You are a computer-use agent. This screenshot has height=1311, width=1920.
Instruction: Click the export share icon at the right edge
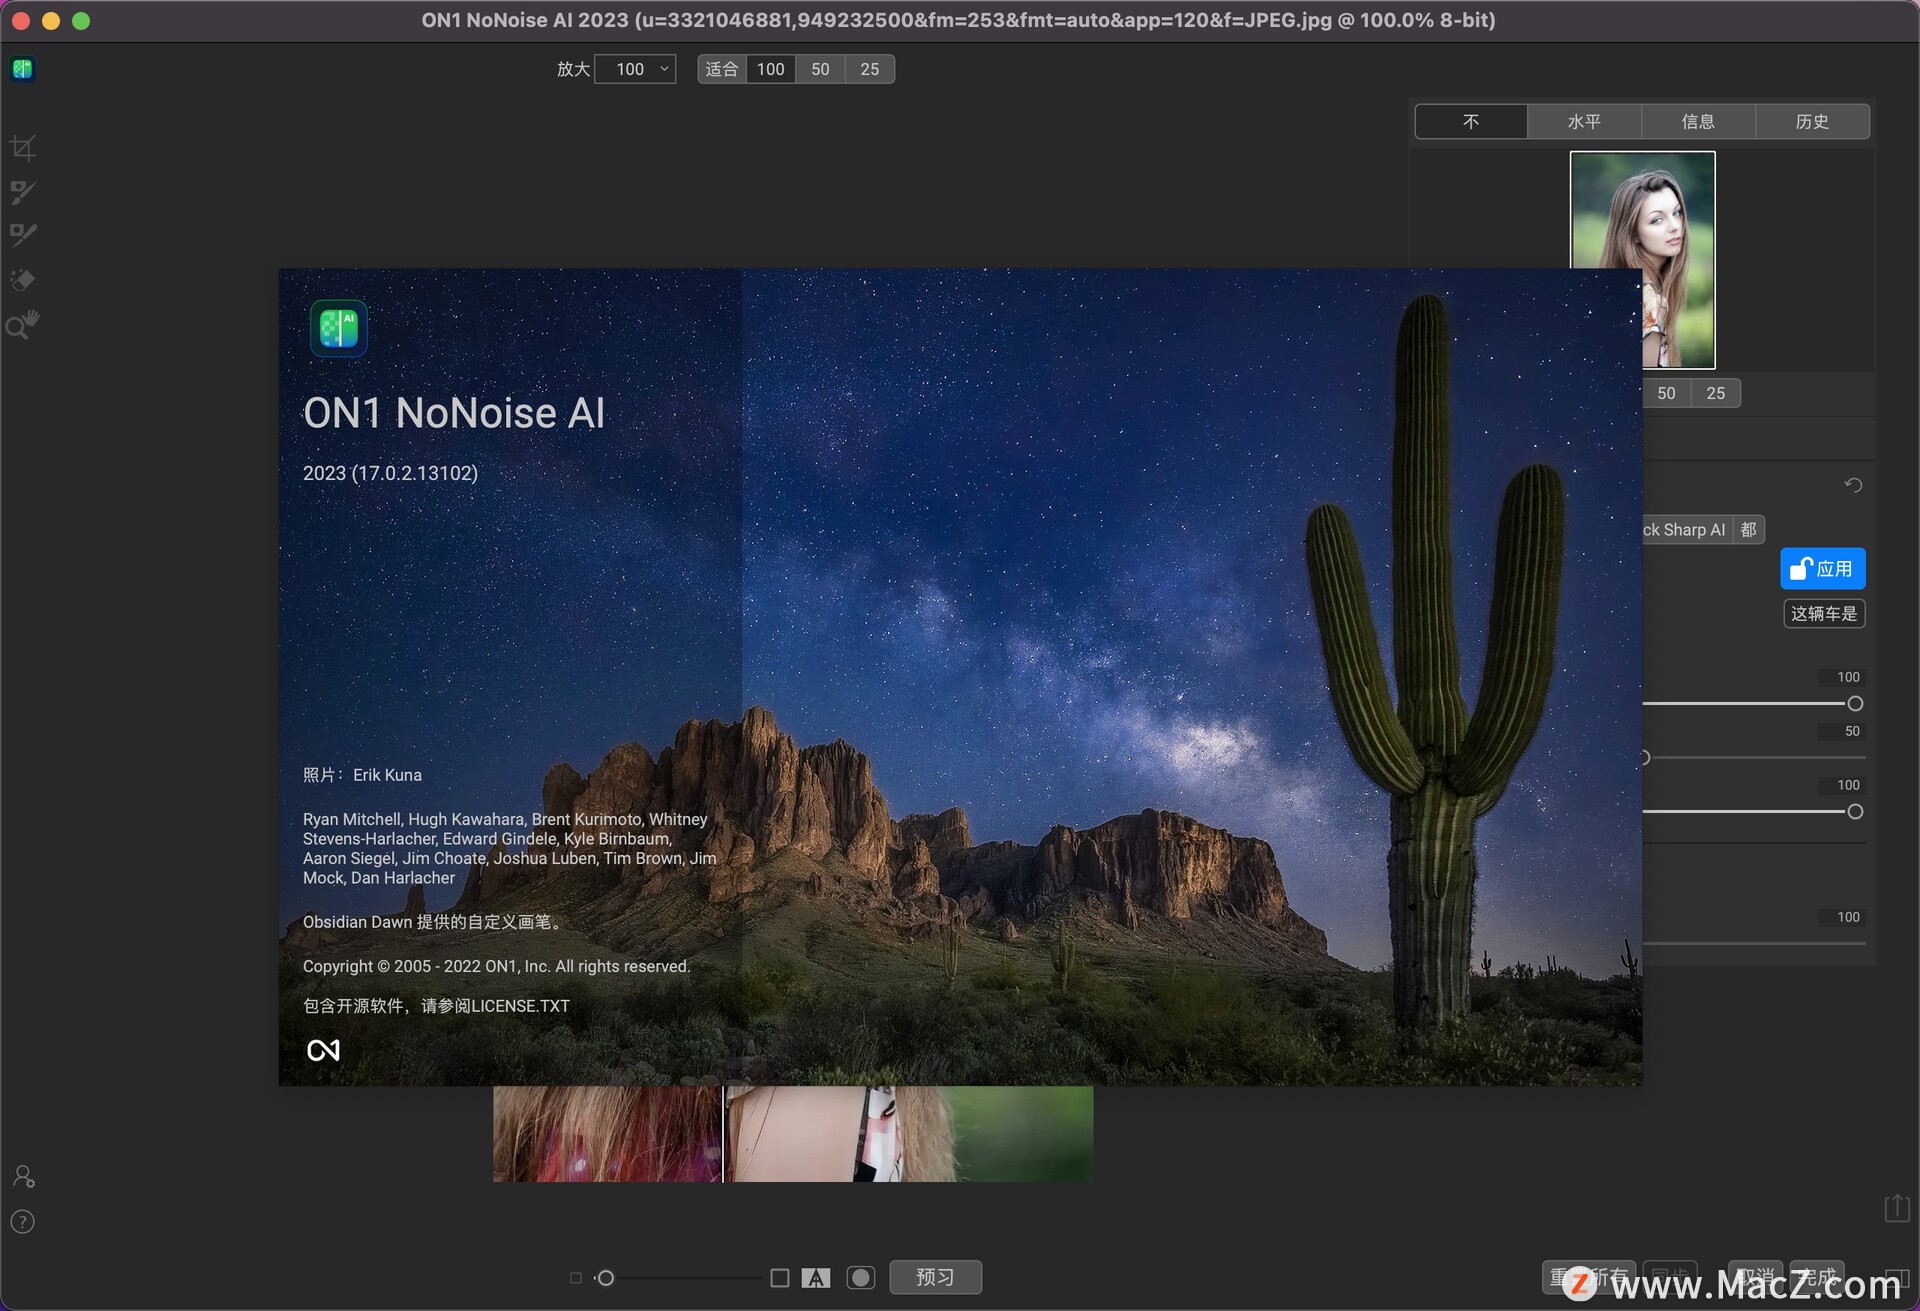pos(1897,1207)
